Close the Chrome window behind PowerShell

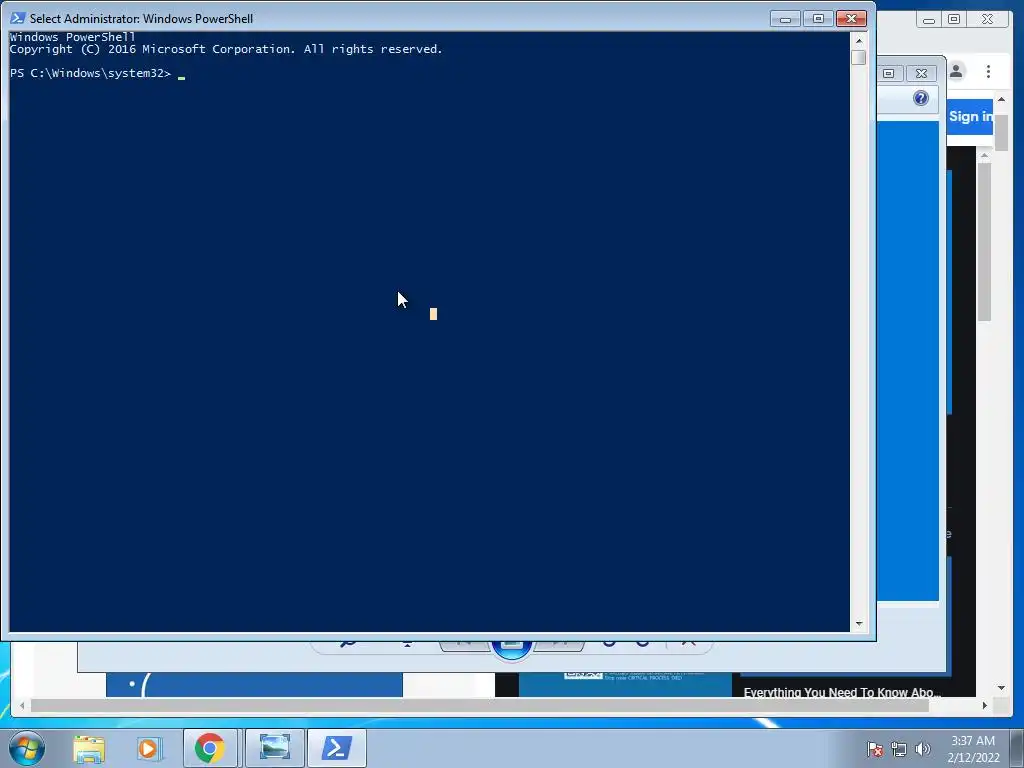coord(987,20)
